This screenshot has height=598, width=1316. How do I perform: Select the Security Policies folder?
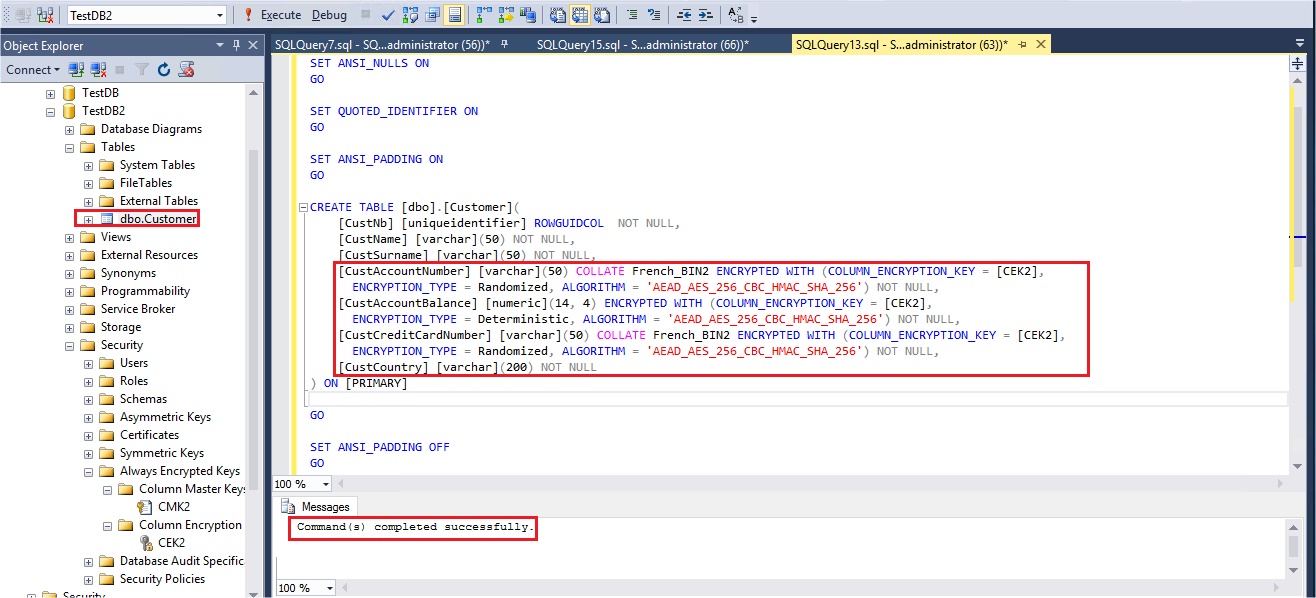162,579
